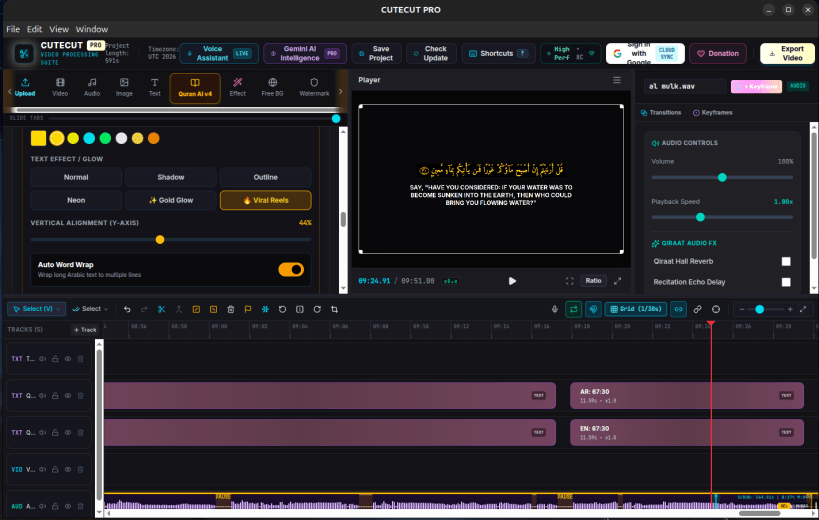Toggle the green loop playback button
Viewport: 819px width, 520px height.
[x=574, y=309]
